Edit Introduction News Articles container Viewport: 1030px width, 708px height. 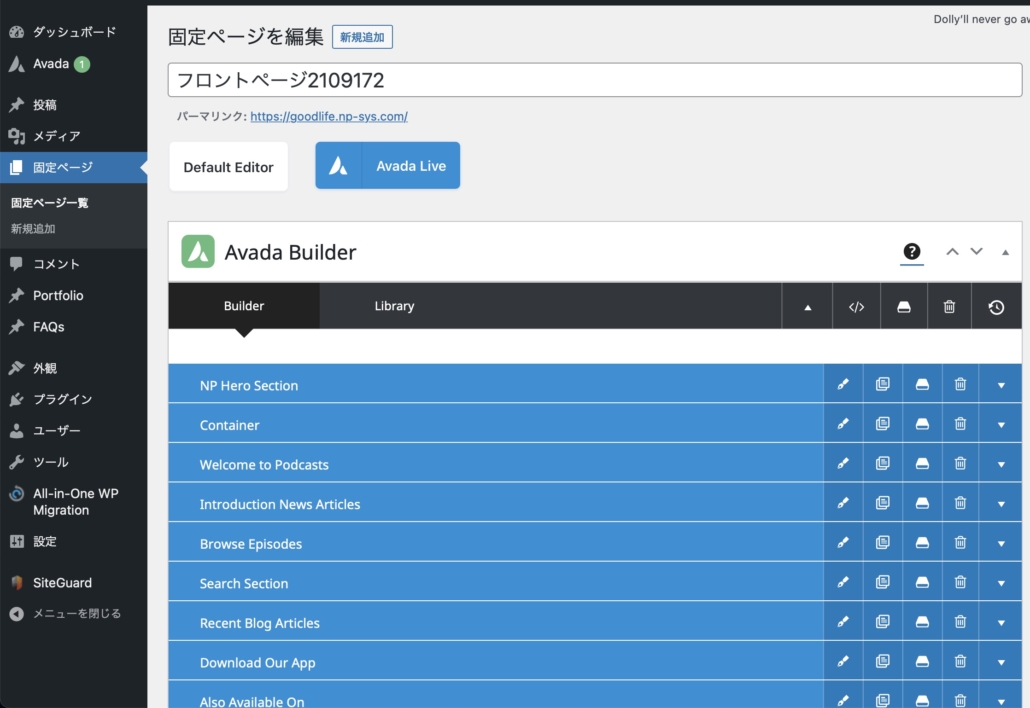[843, 502]
